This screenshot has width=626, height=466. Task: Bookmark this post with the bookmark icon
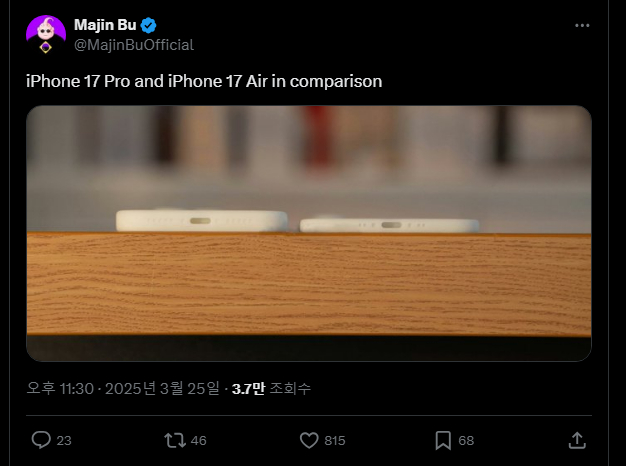coord(443,440)
